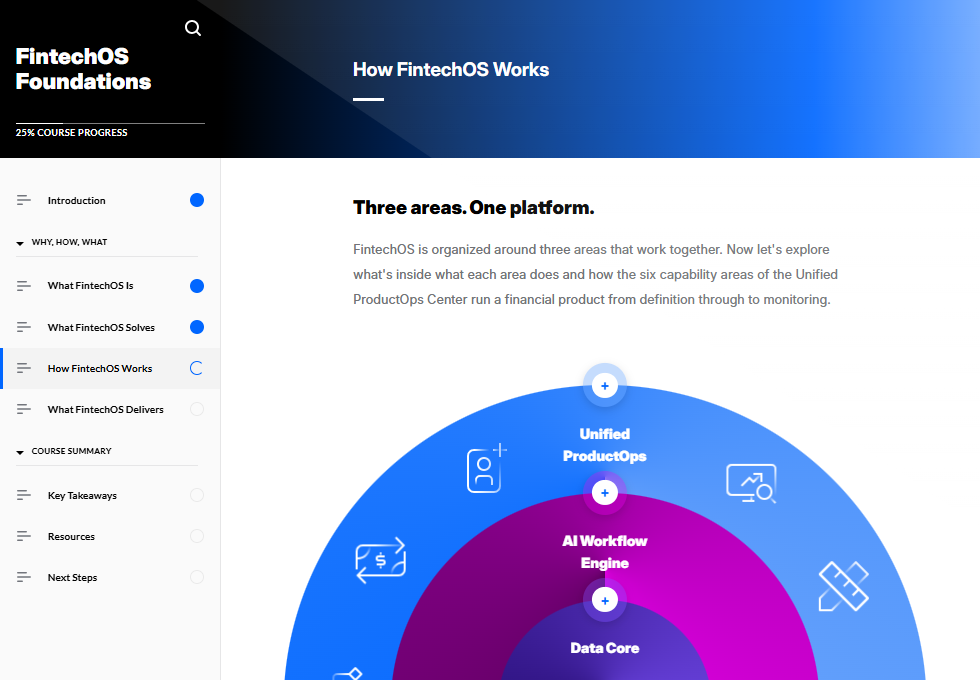Image resolution: width=980 pixels, height=680 pixels.
Task: Click the COURSE SUMMARY section heading
Action: point(71,451)
